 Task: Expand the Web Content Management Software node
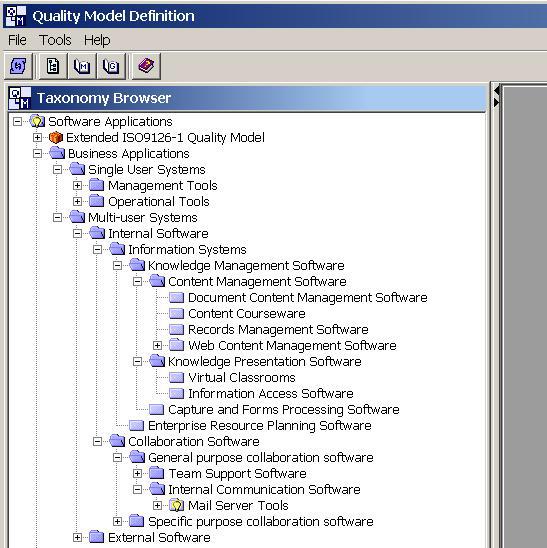(157, 346)
